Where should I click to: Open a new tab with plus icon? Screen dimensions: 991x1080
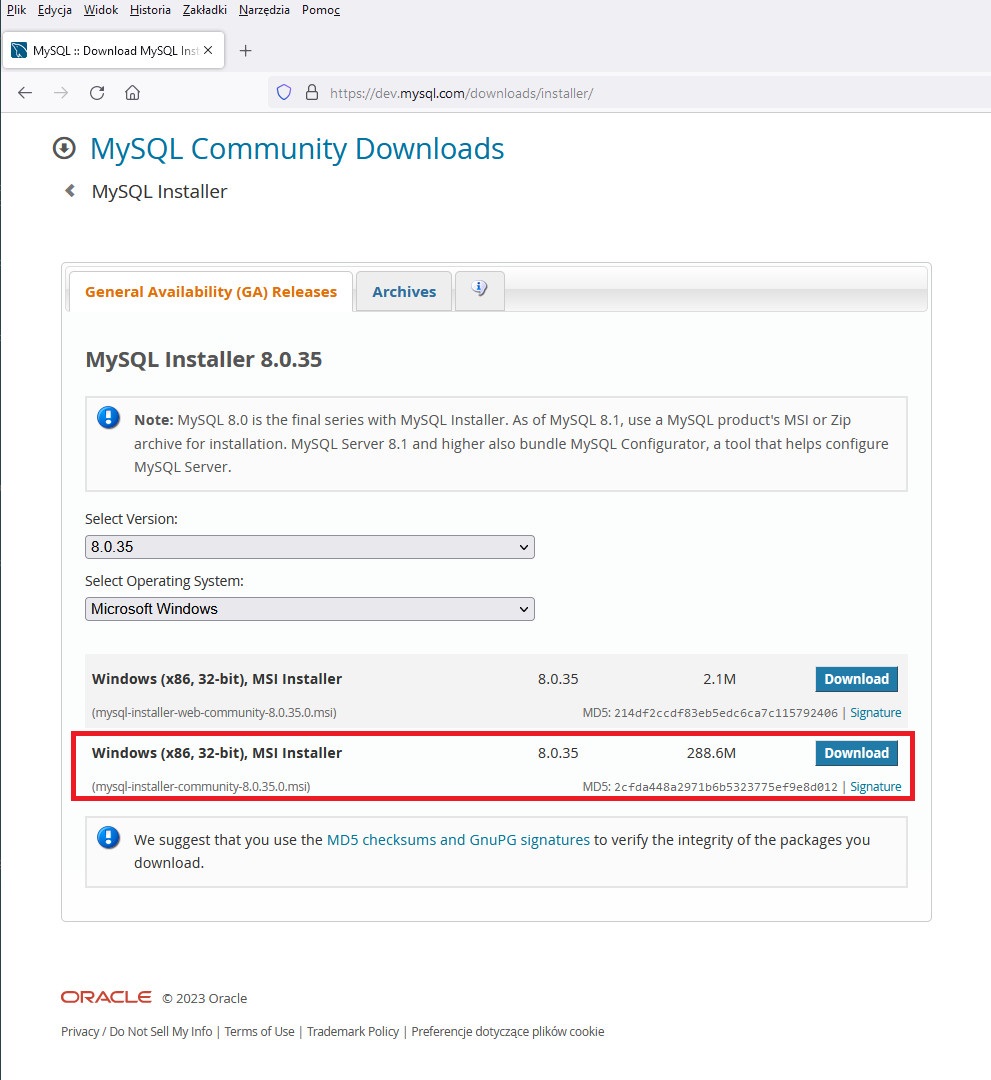(x=245, y=50)
